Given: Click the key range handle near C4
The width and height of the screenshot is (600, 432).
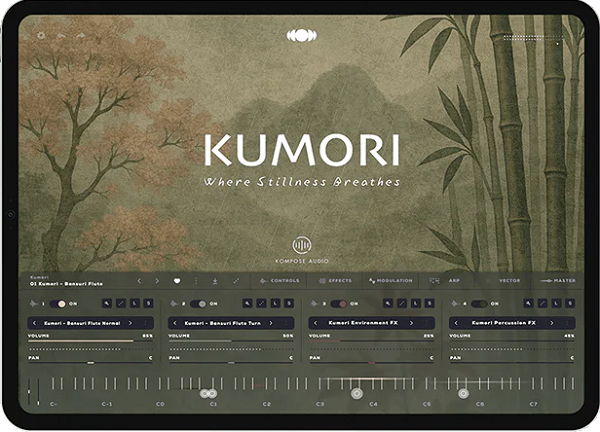Looking at the screenshot, I should coord(357,393).
